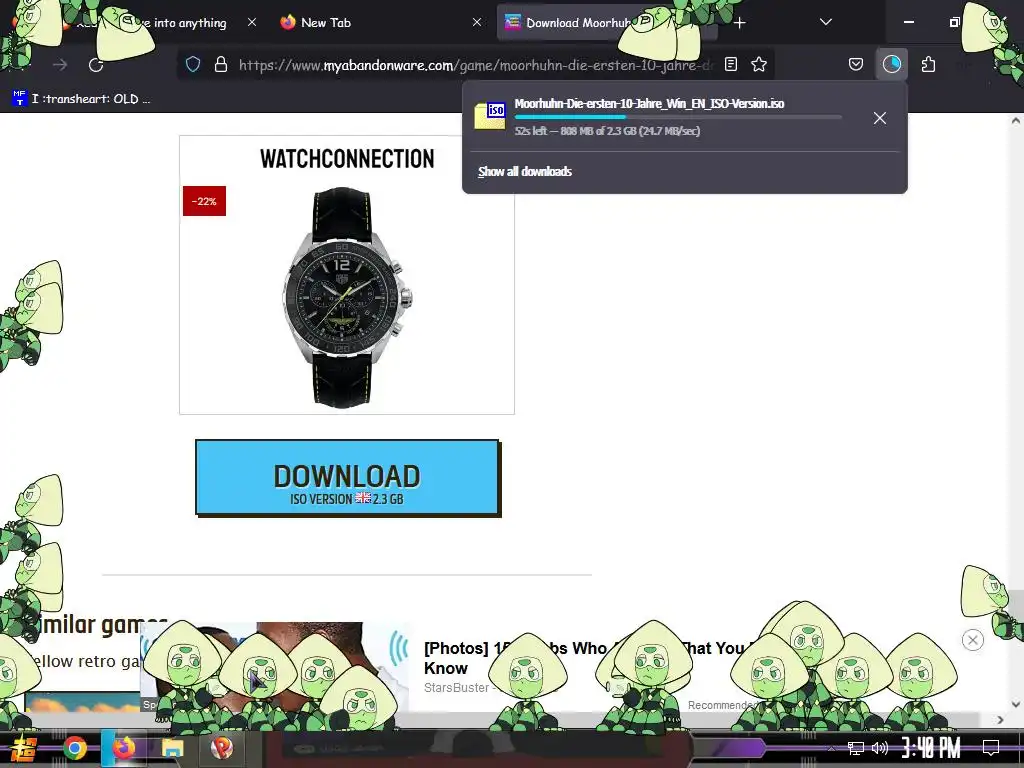Open Firefox from the taskbar
The height and width of the screenshot is (768, 1024).
(123, 748)
